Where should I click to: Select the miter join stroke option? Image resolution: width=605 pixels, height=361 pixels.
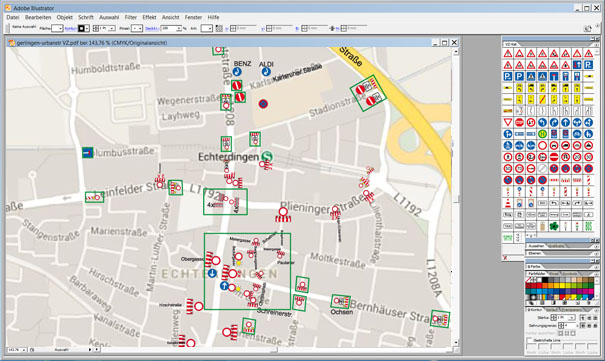583,326
